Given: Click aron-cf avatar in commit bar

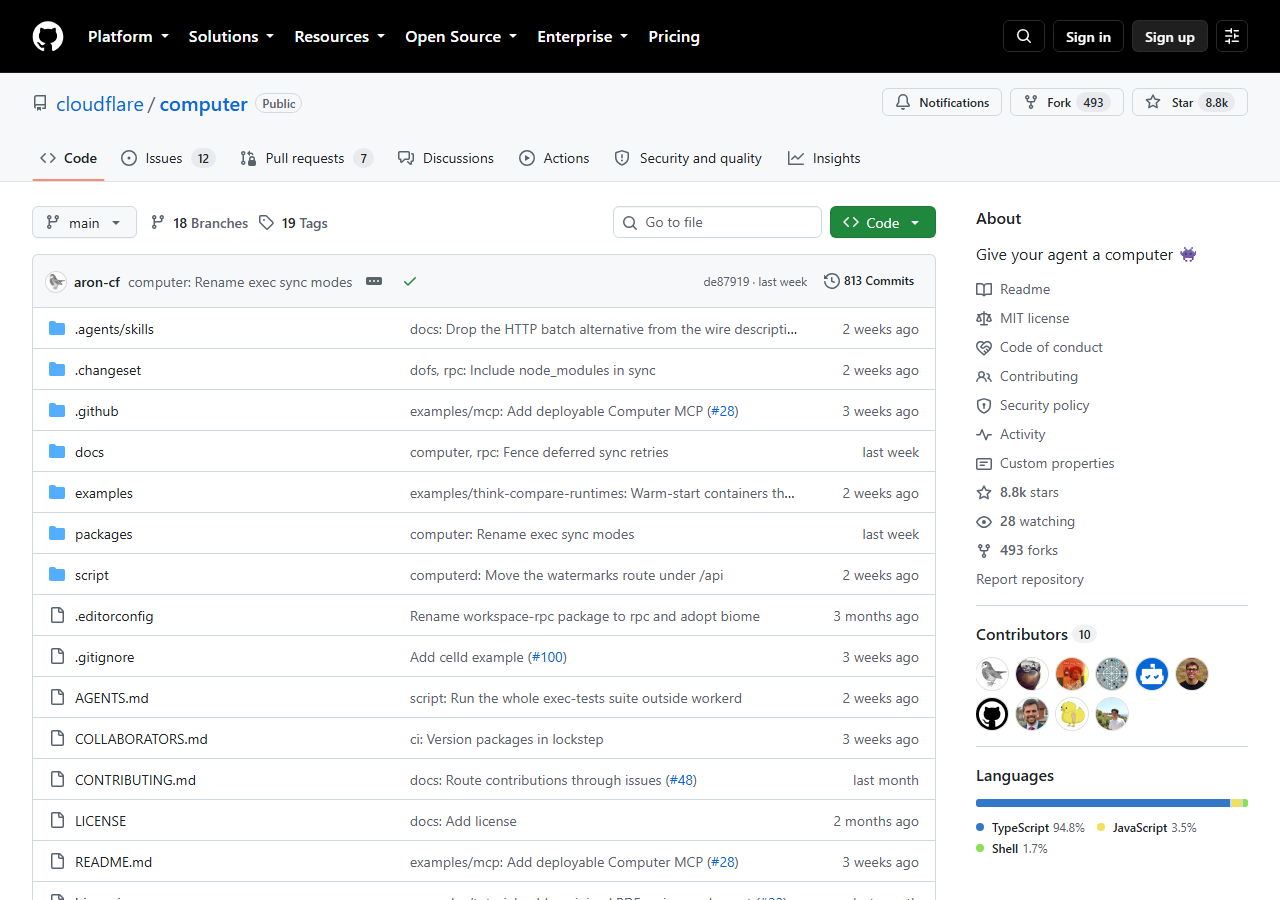Looking at the screenshot, I should point(56,281).
